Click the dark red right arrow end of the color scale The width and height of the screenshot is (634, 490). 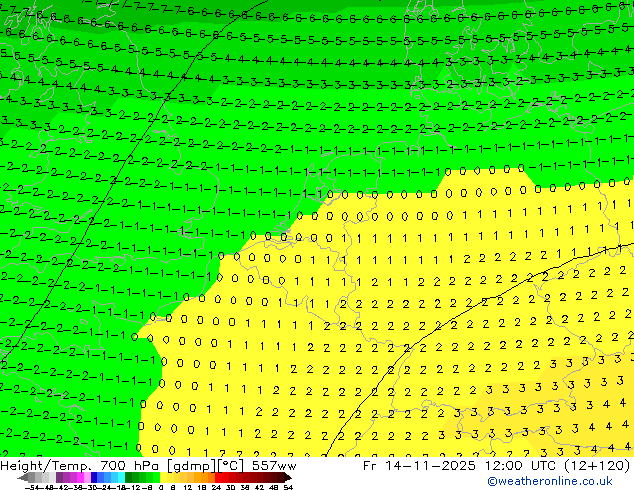287,478
